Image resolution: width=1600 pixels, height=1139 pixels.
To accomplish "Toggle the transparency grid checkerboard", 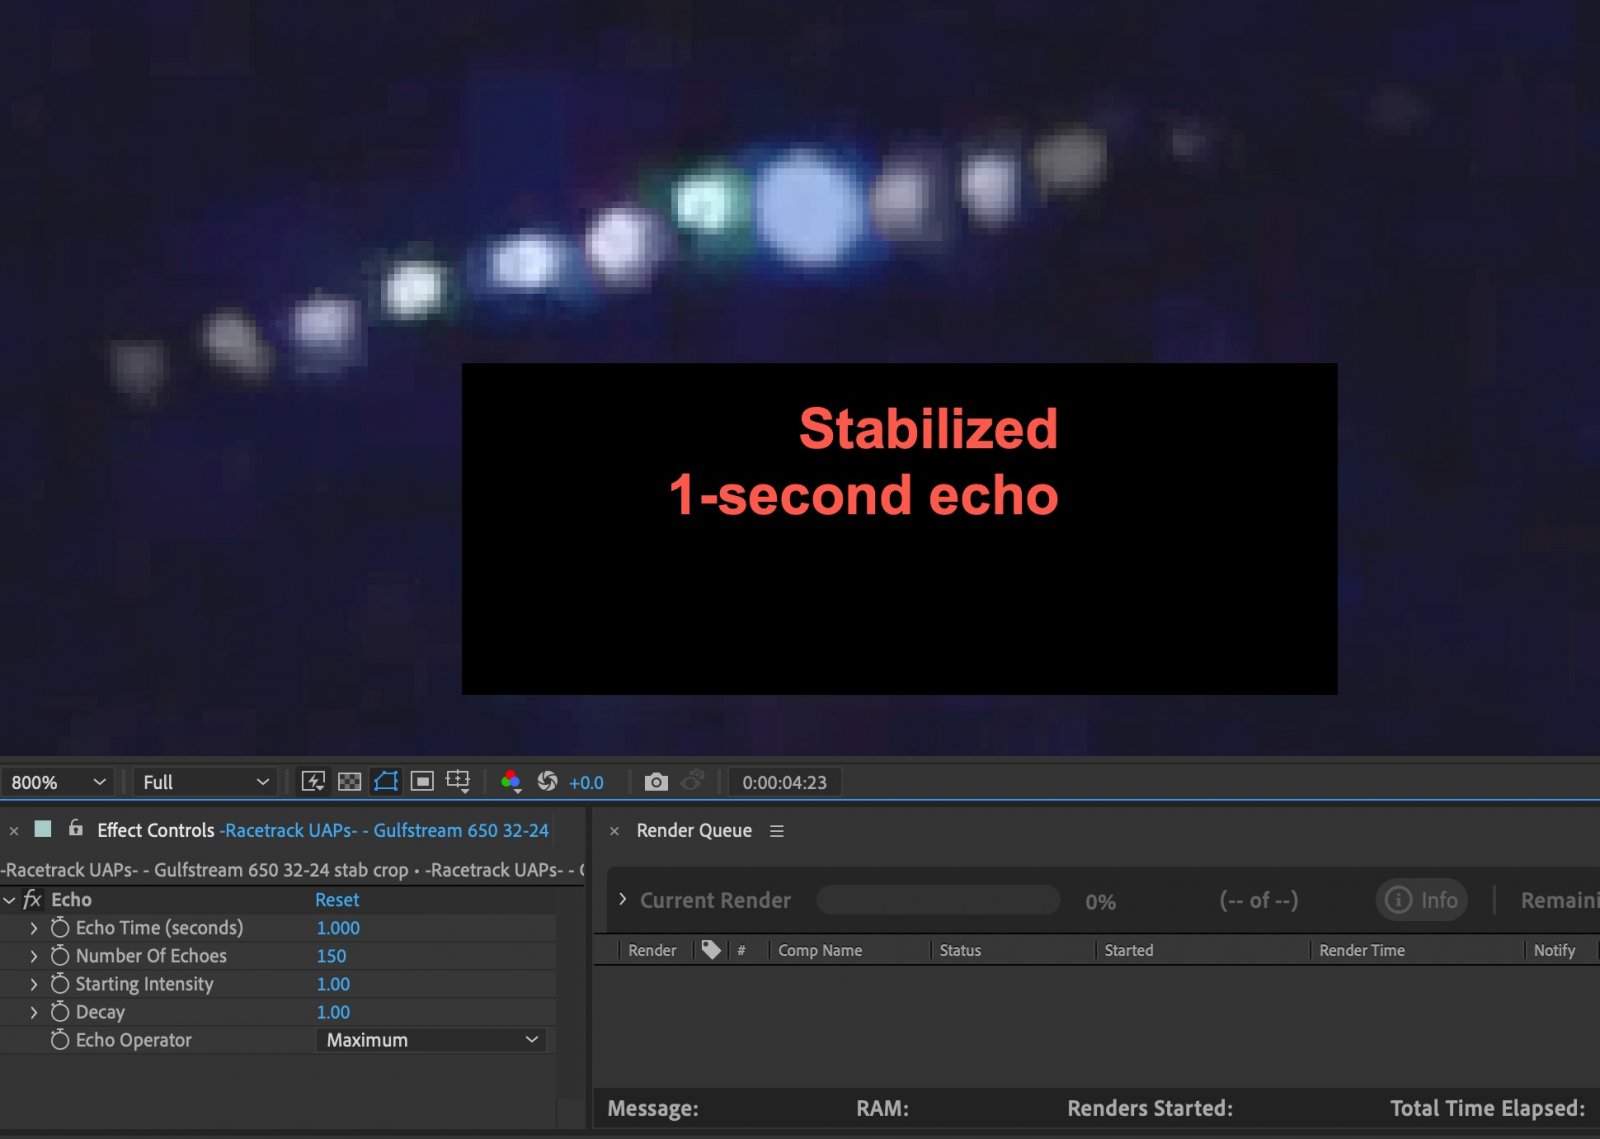I will [x=349, y=782].
